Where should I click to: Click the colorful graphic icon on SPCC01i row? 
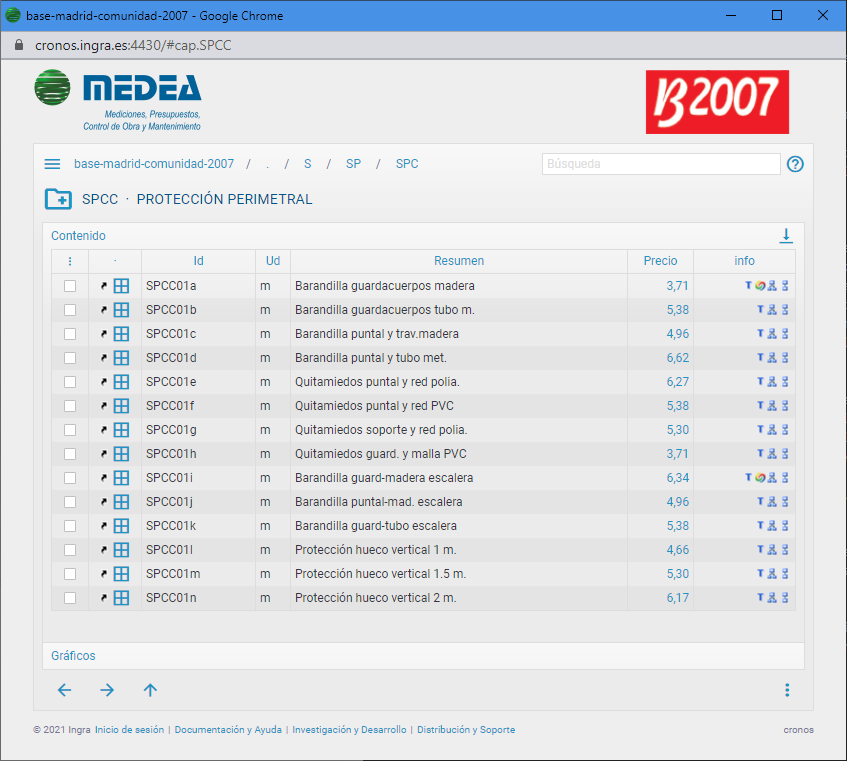pyautogui.click(x=760, y=478)
